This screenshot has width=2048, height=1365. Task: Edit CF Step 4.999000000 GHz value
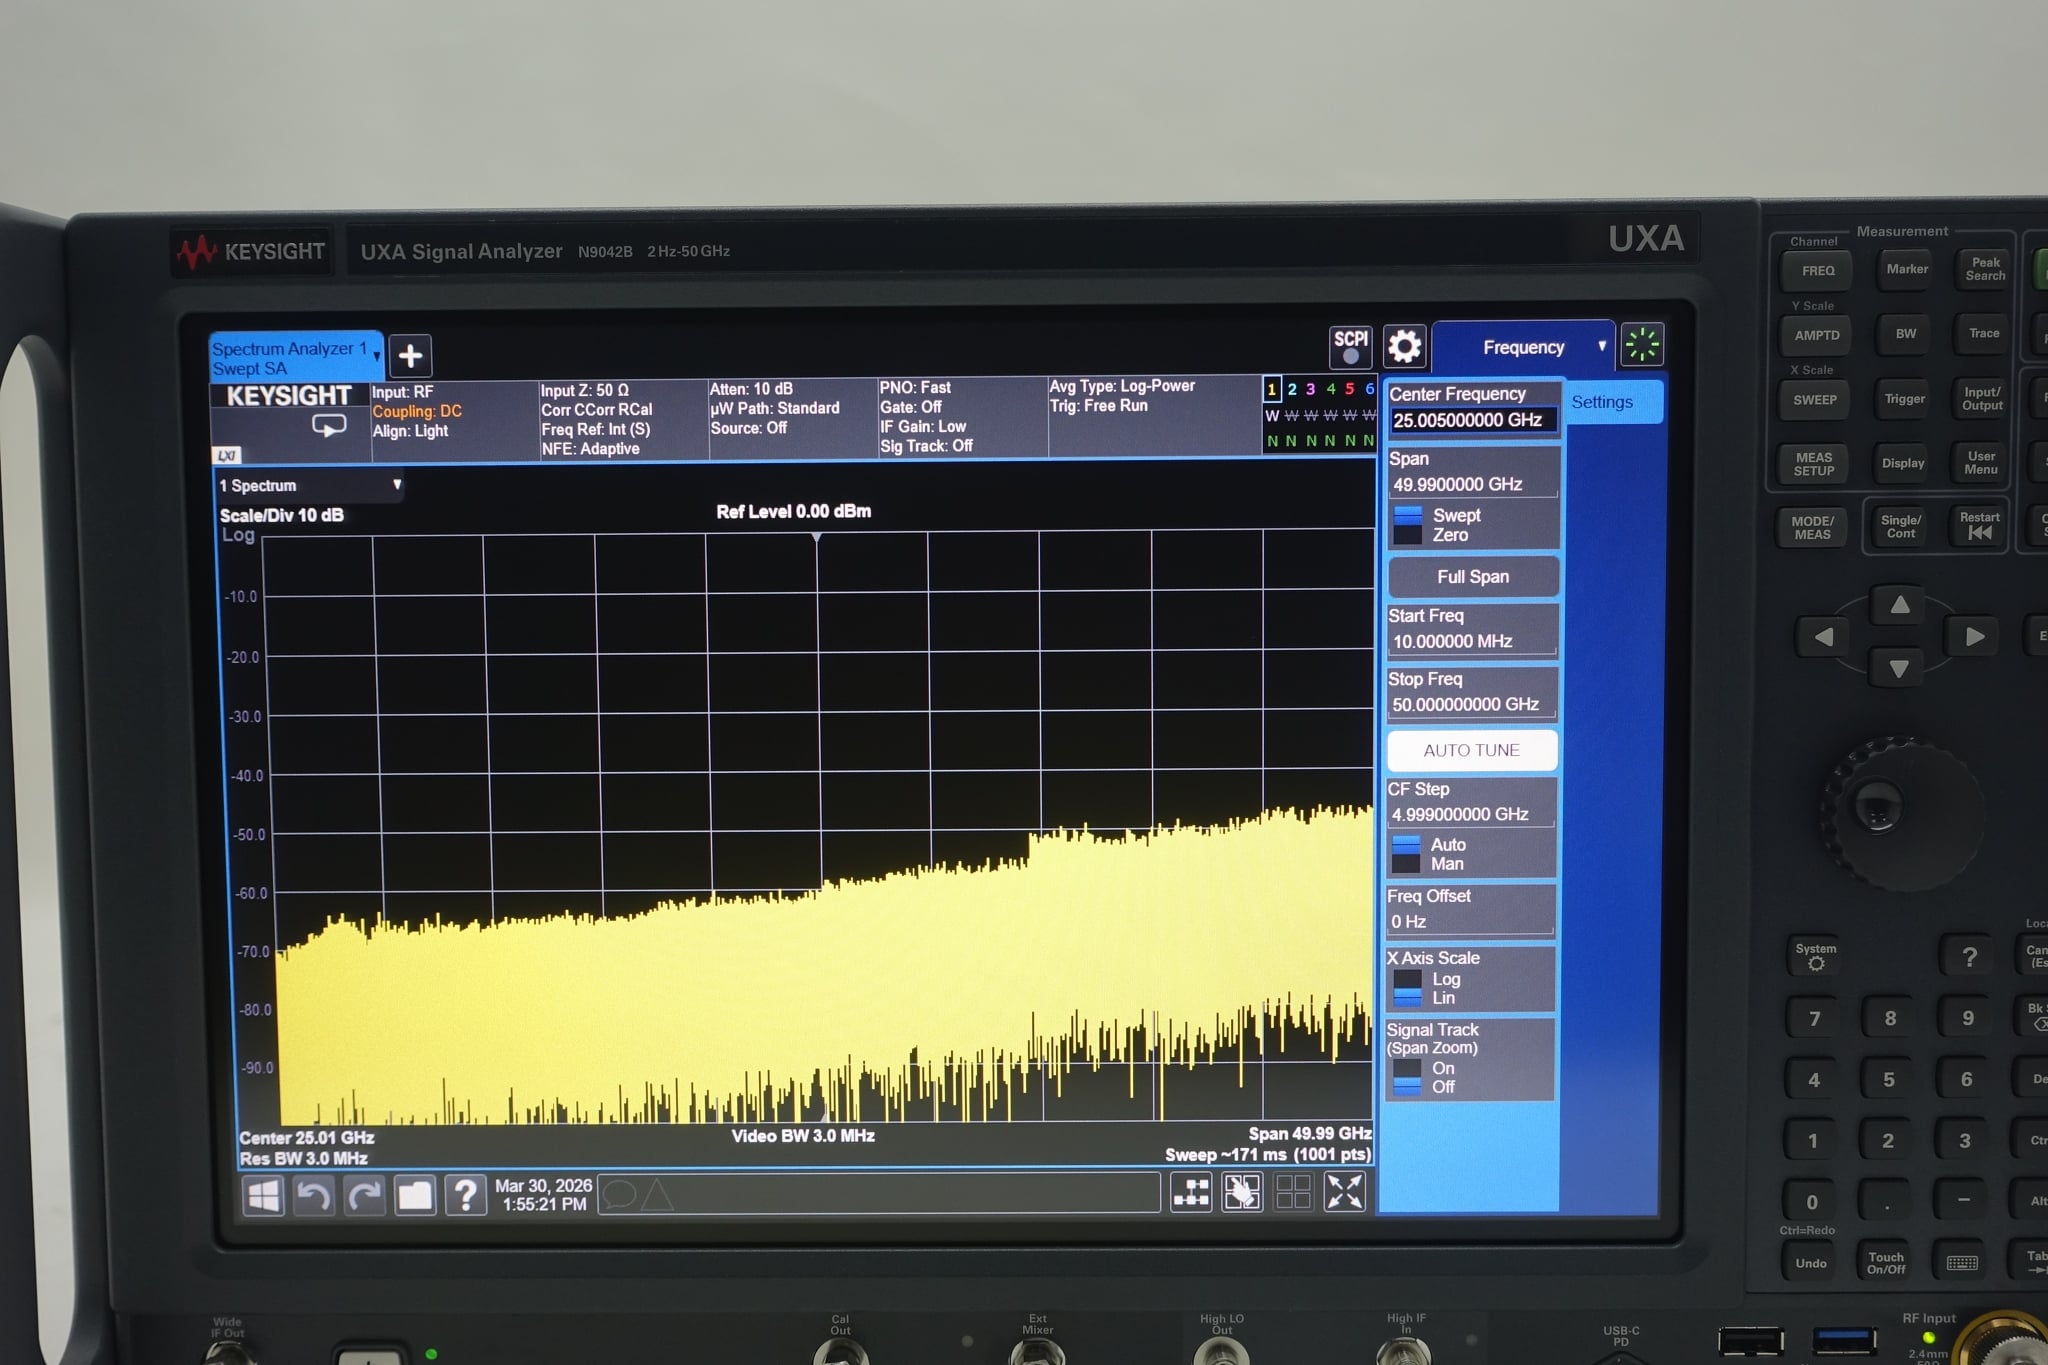[x=1471, y=814]
